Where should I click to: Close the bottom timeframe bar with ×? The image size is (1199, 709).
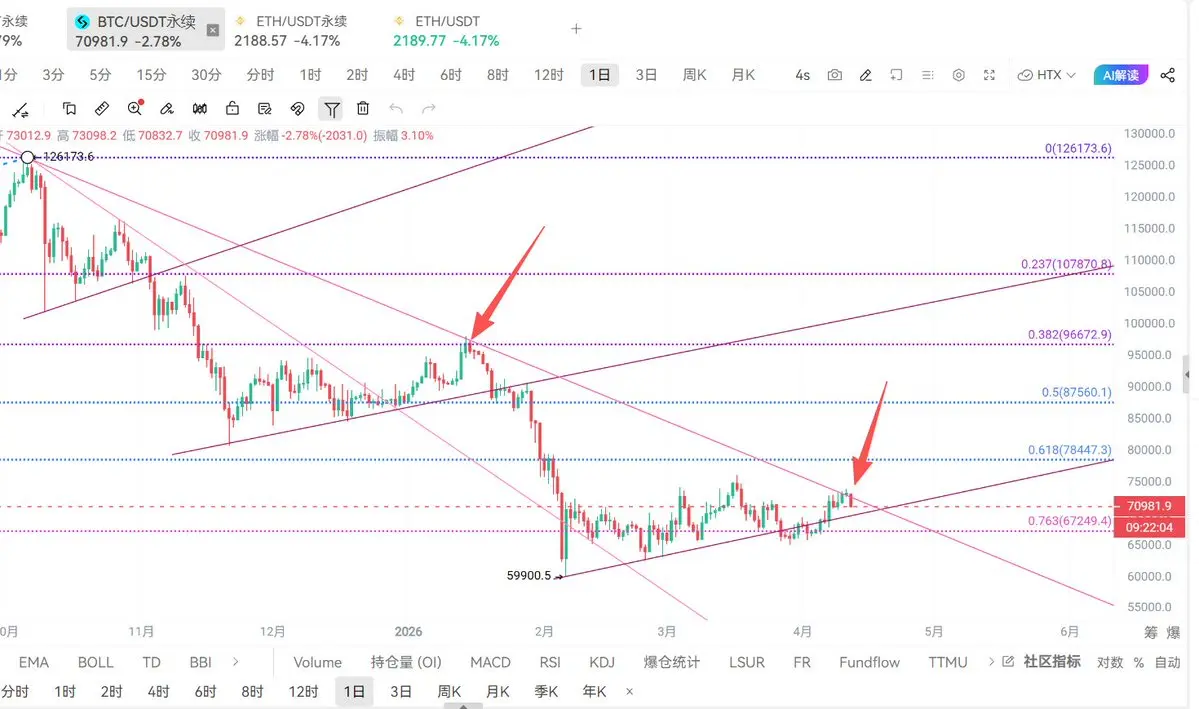point(629,691)
